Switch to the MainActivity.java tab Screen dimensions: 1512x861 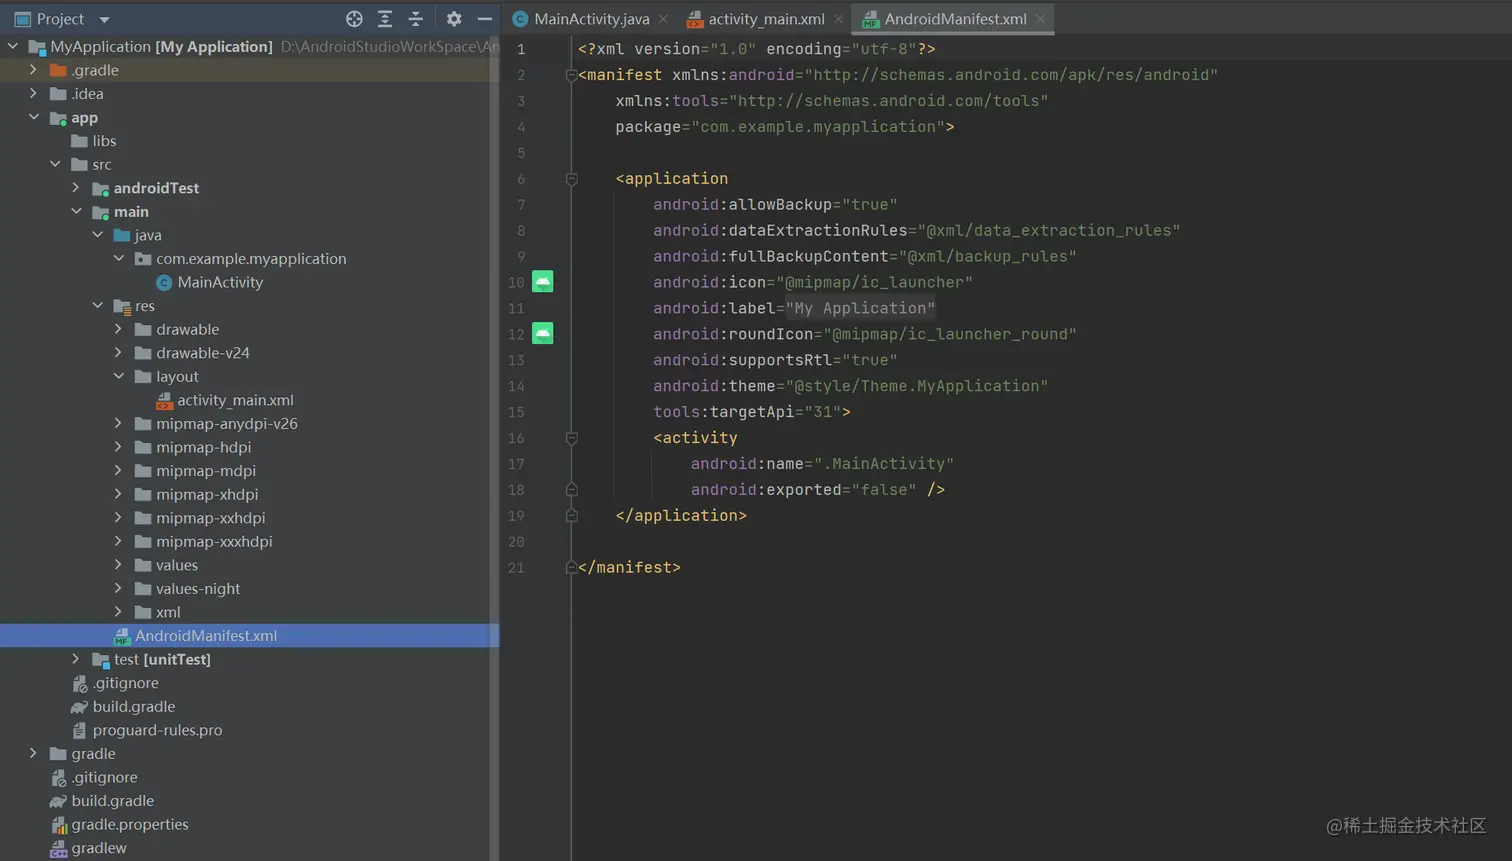(591, 19)
